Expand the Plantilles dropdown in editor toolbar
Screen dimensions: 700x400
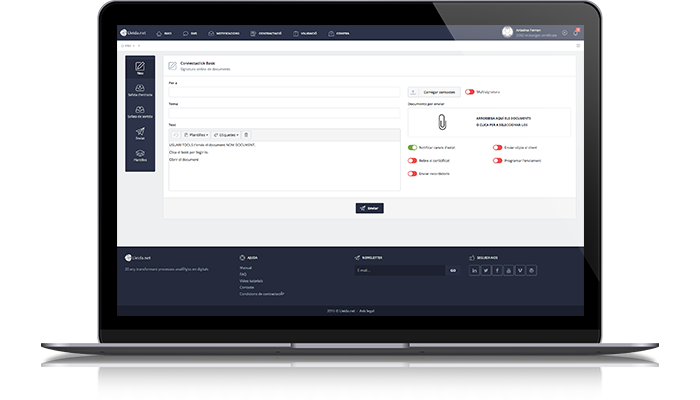pyautogui.click(x=195, y=134)
